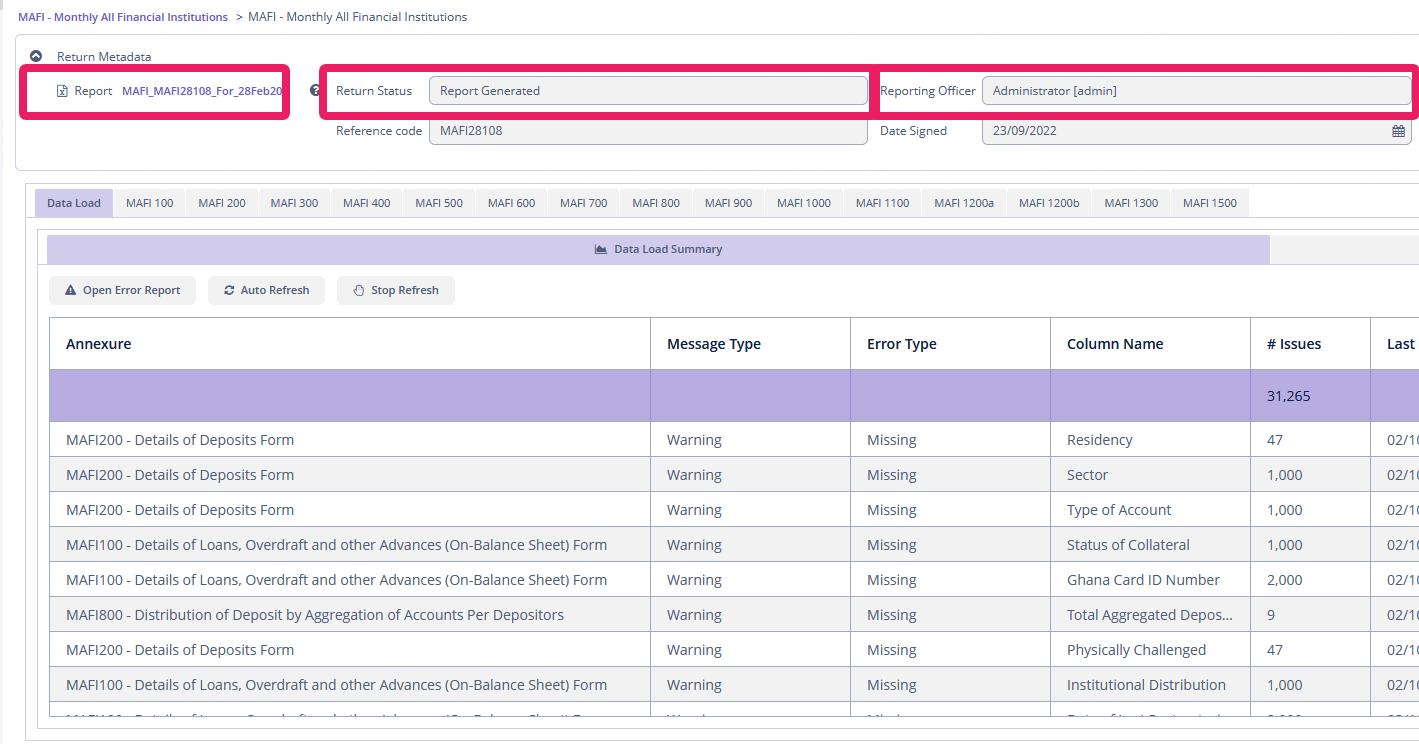Click the help question mark icon
Image resolution: width=1419 pixels, height=744 pixels.
tap(315, 91)
